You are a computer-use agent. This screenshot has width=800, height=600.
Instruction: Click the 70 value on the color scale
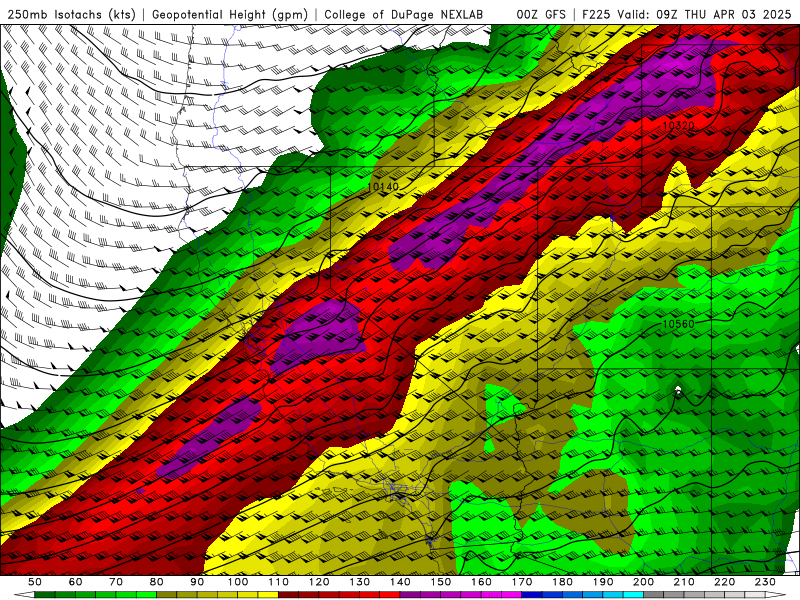click(x=116, y=582)
